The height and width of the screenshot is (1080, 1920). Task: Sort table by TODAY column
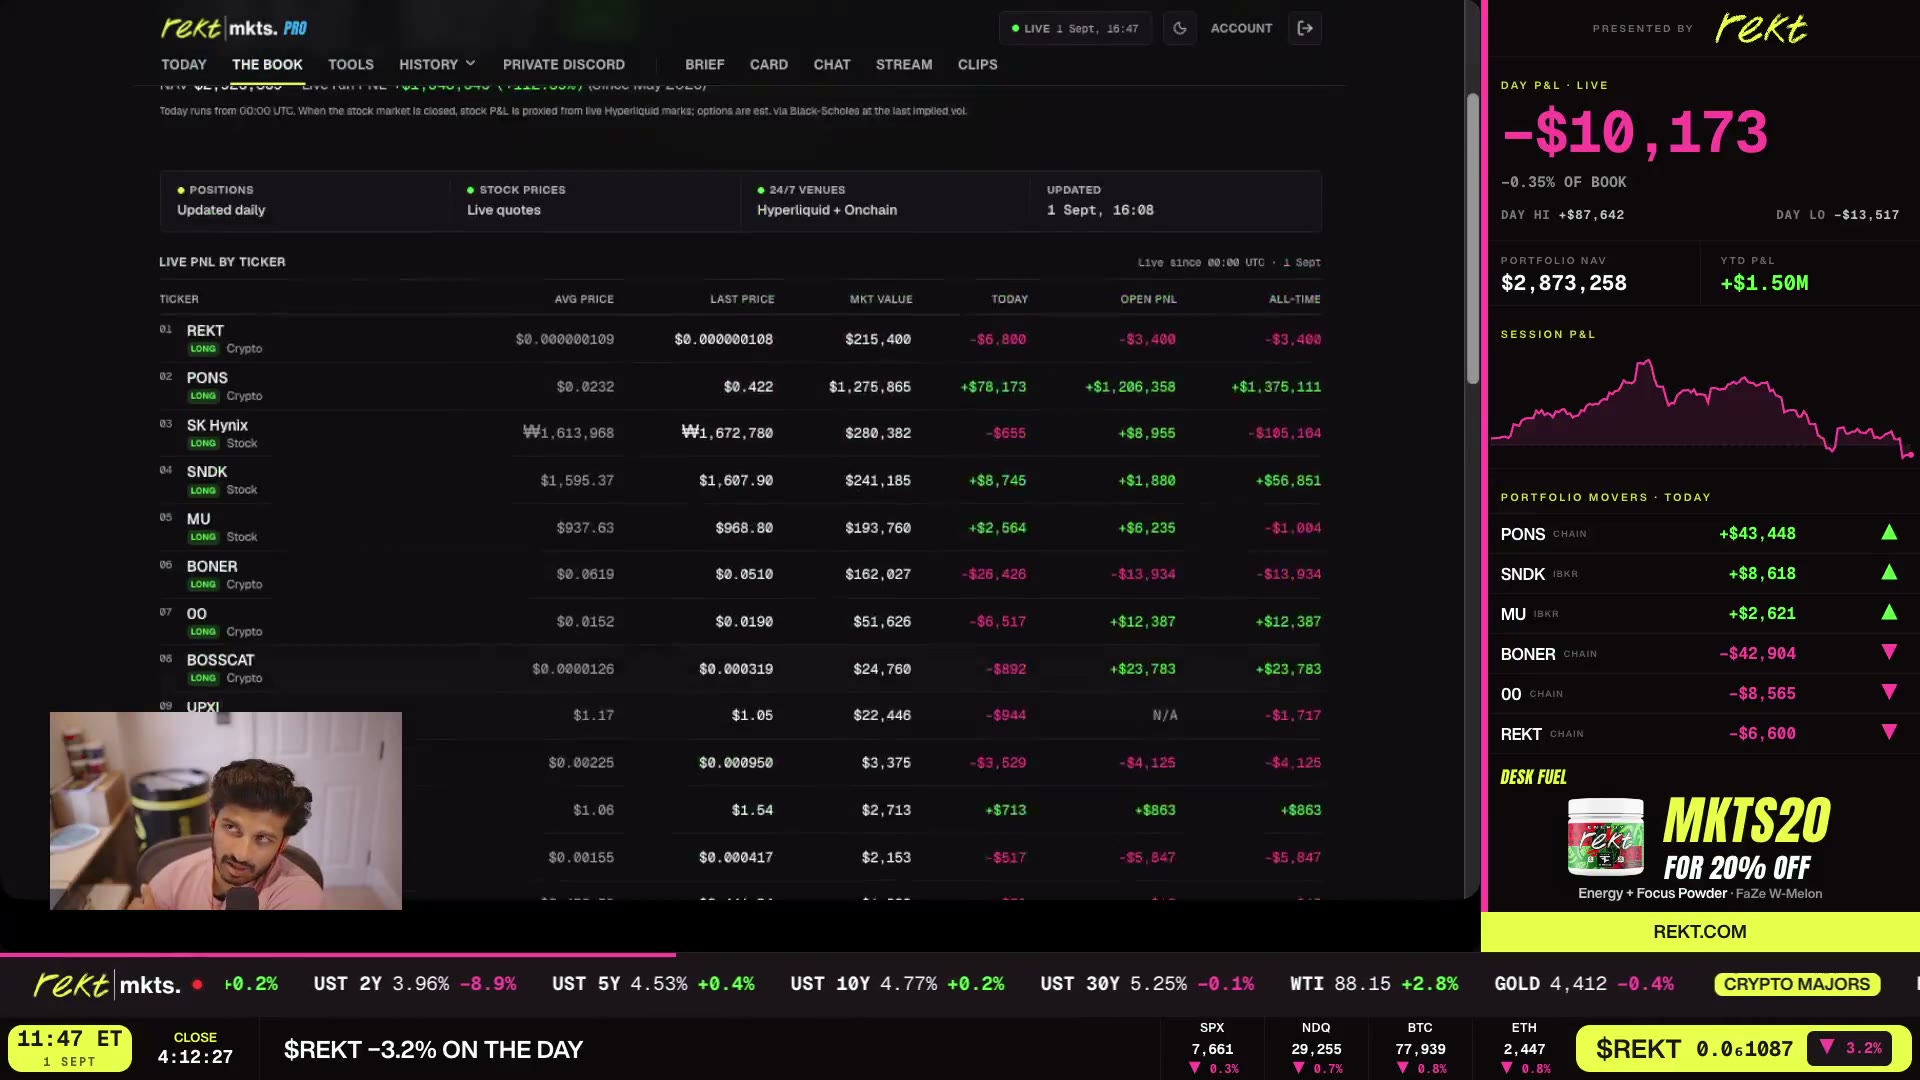[1009, 299]
